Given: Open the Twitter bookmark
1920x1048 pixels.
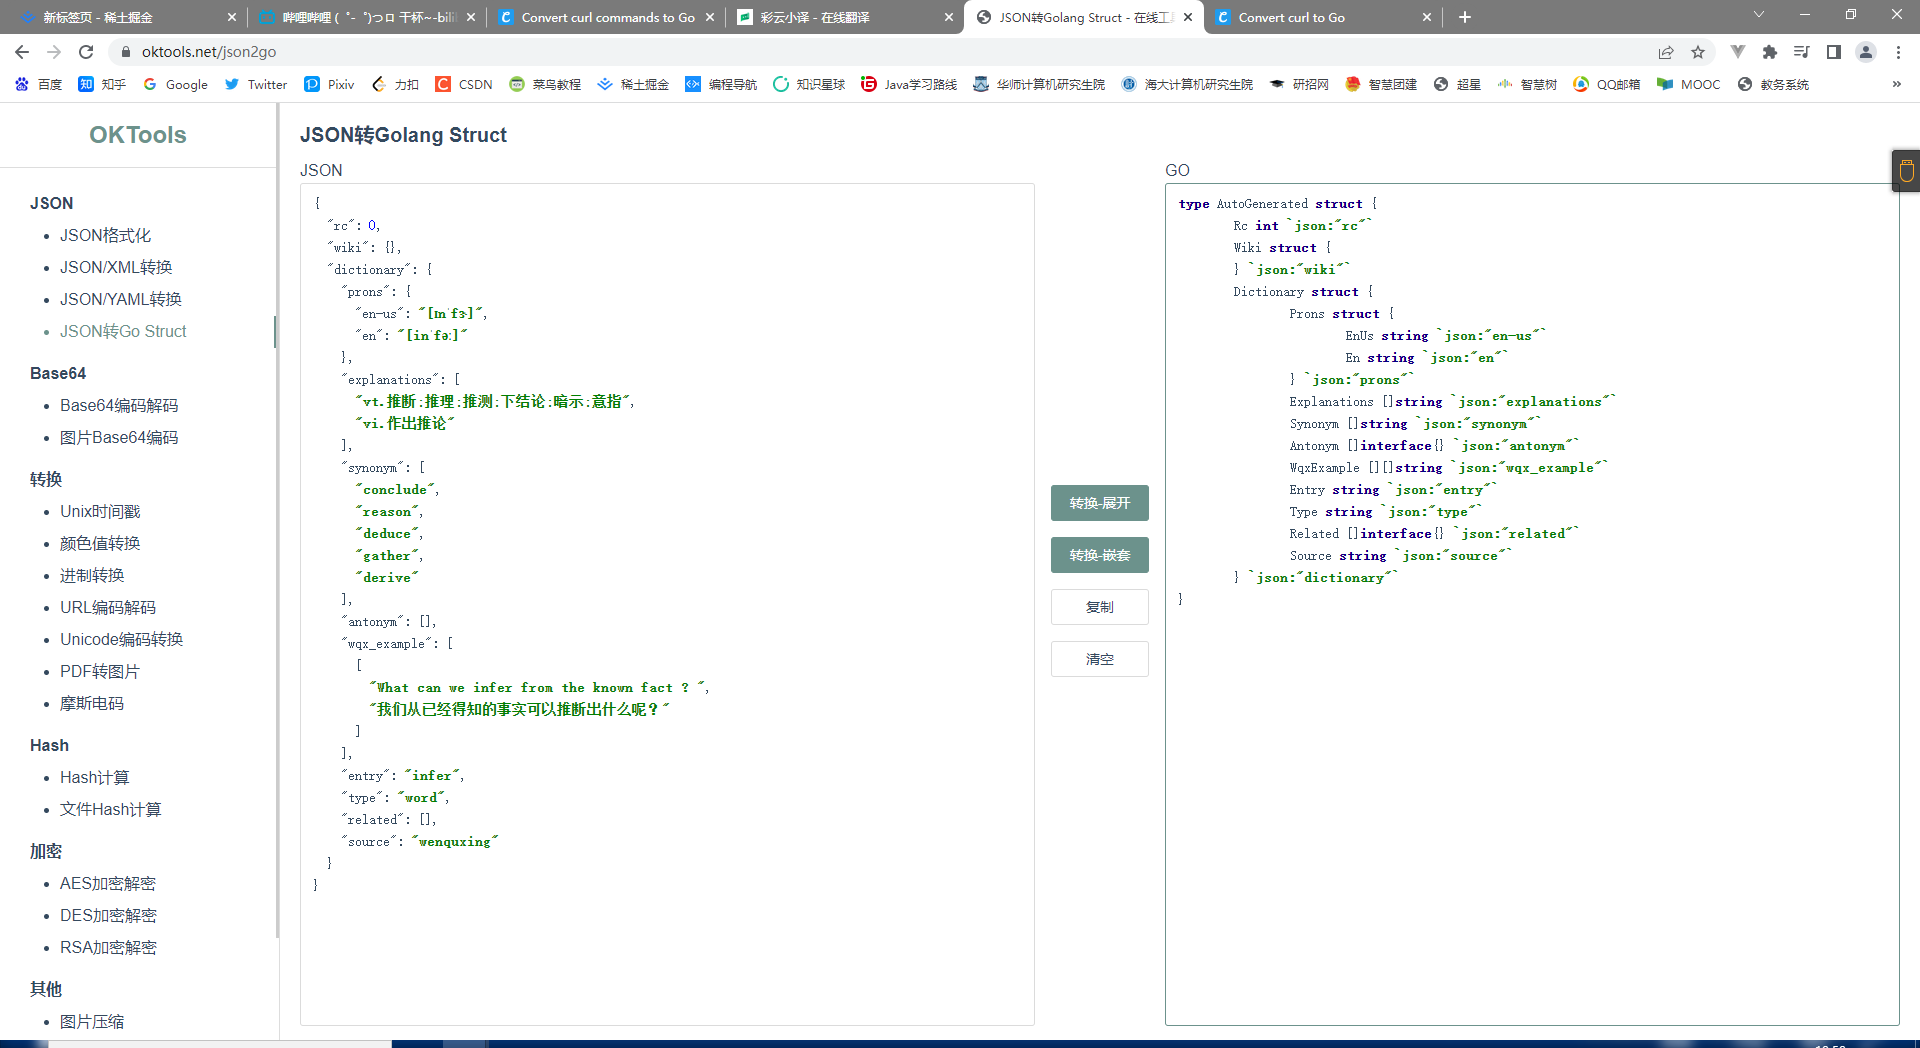Looking at the screenshot, I should 256,85.
